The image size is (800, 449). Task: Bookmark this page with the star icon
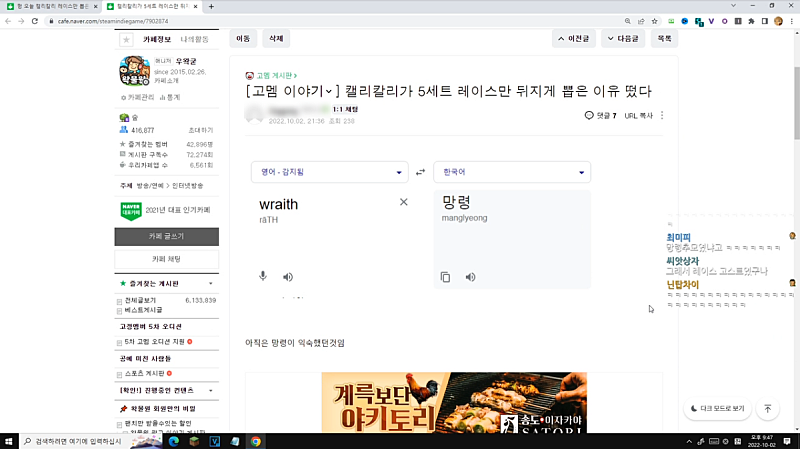654,21
